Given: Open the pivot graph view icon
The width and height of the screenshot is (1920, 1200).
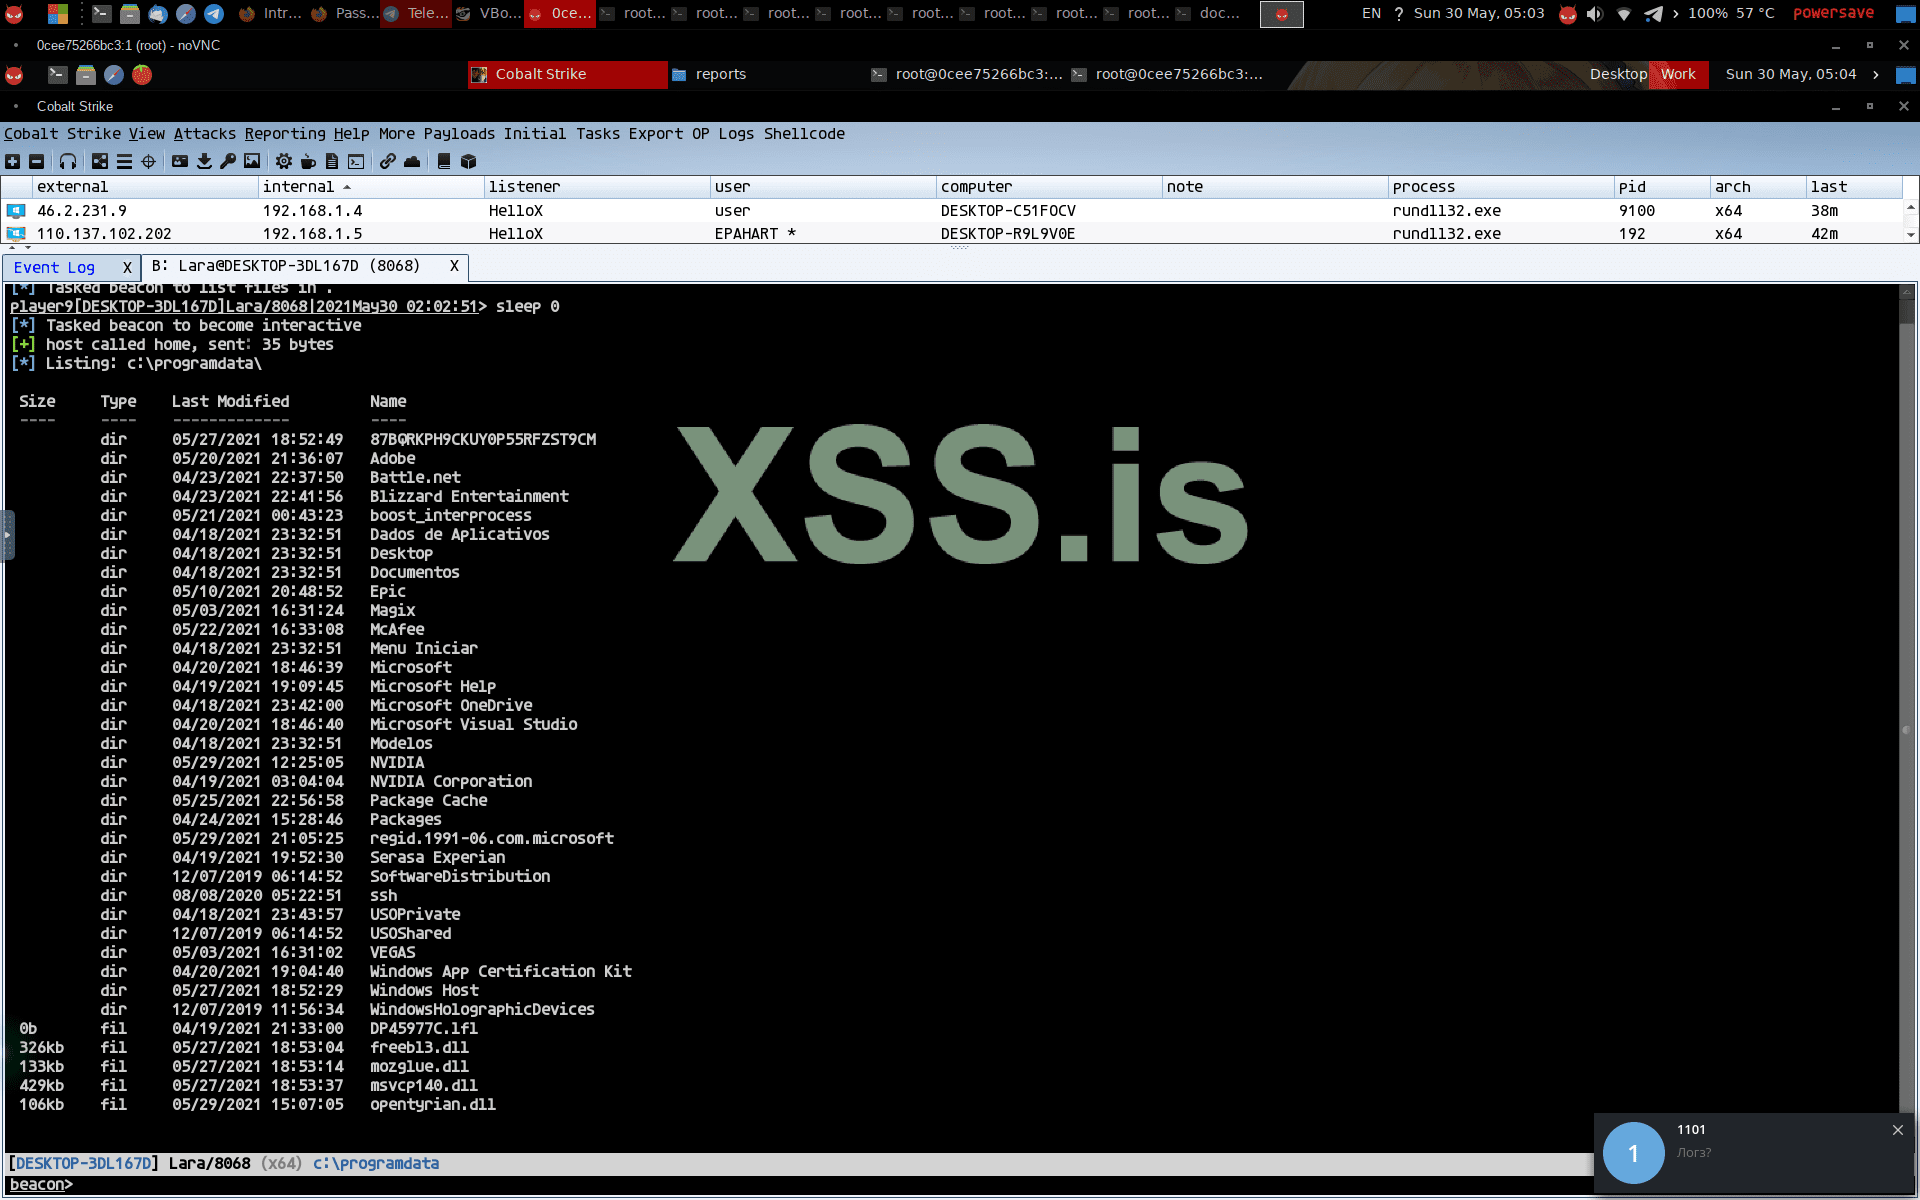Looking at the screenshot, I should (100, 161).
